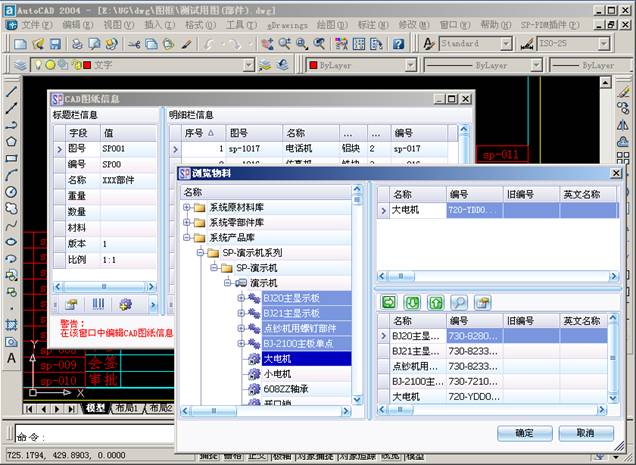
Task: Collapse the 系统产品库 tree node
Action: 187,237
